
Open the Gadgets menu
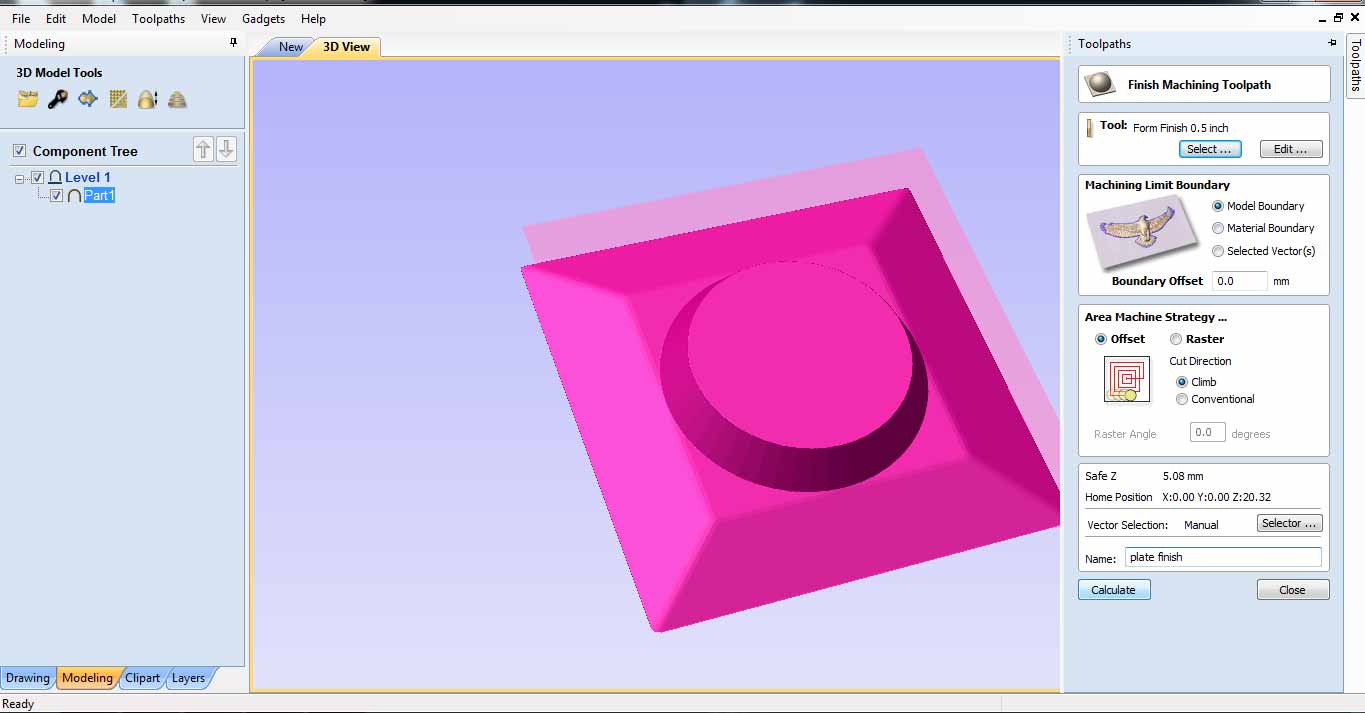(263, 19)
